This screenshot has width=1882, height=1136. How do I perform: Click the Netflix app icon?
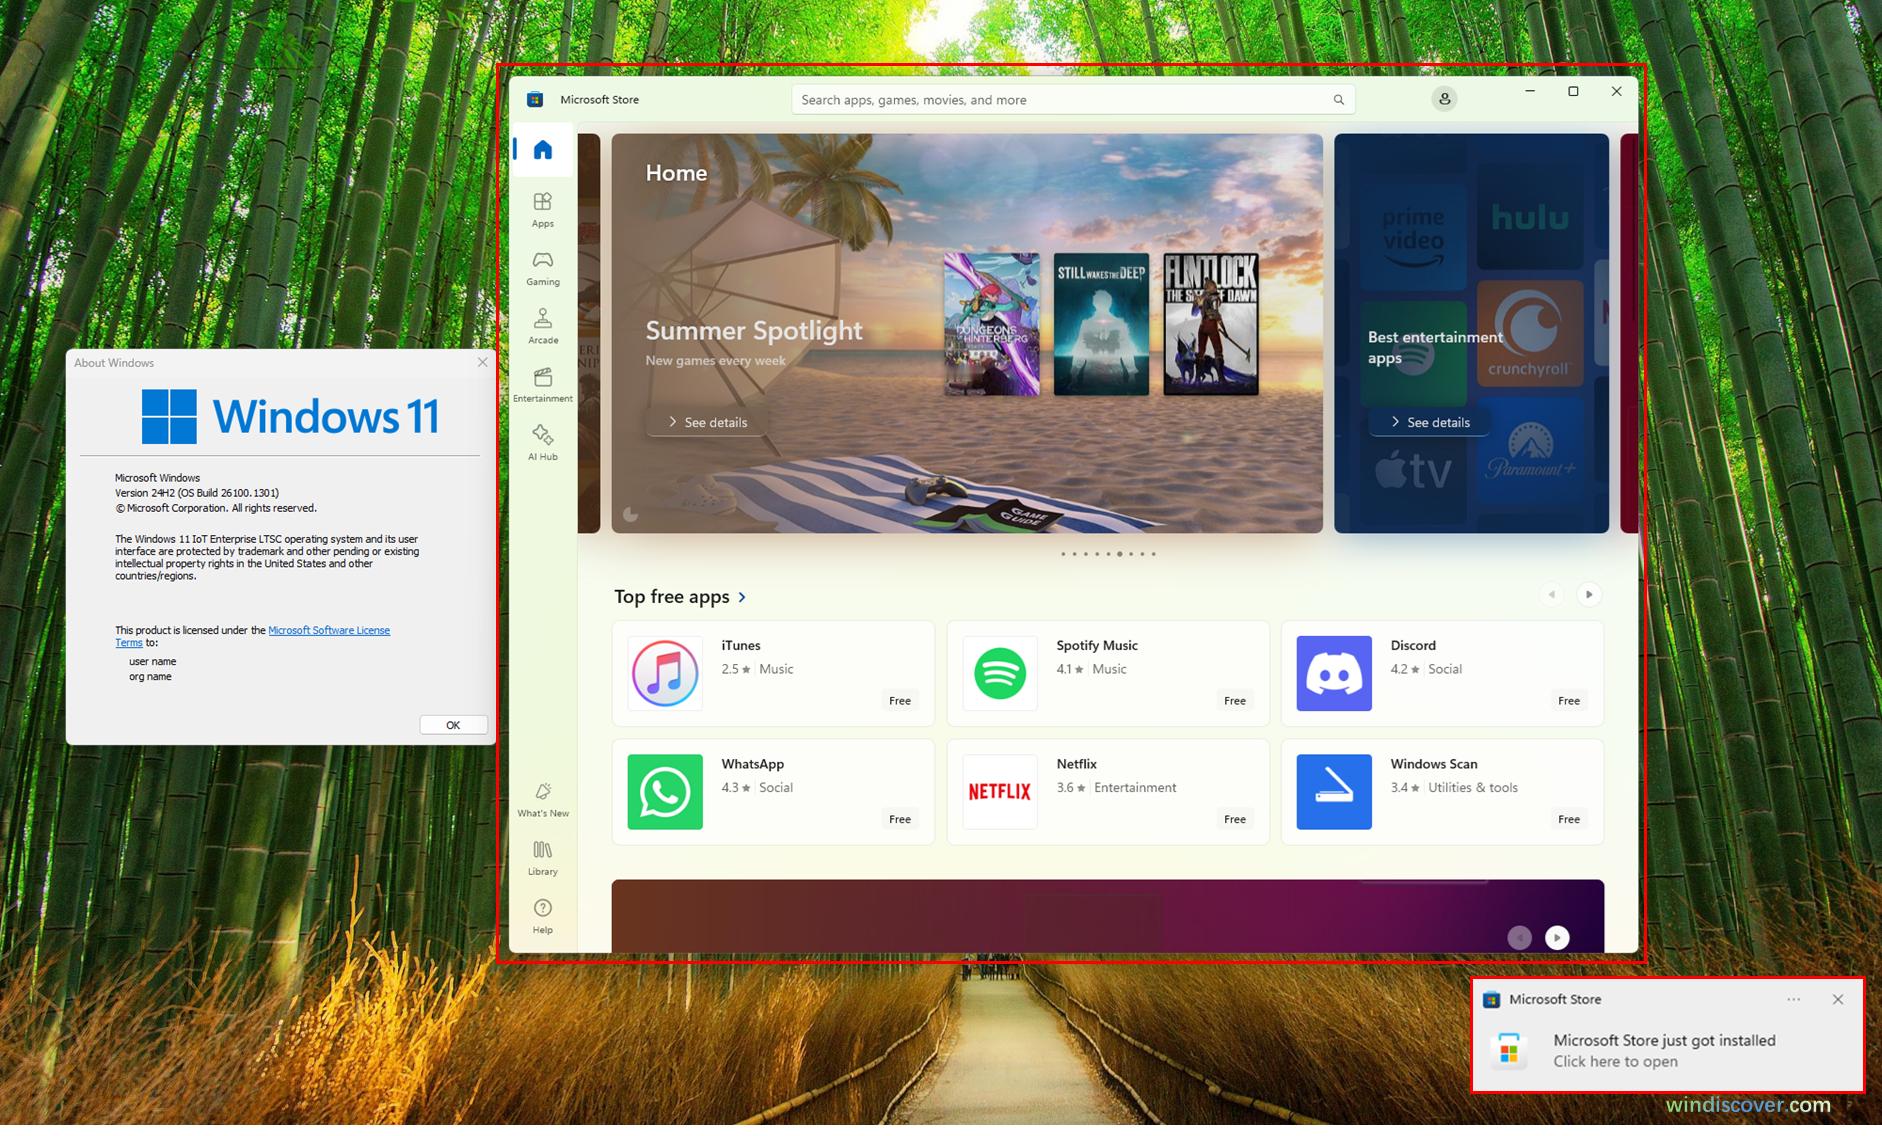[x=999, y=792]
